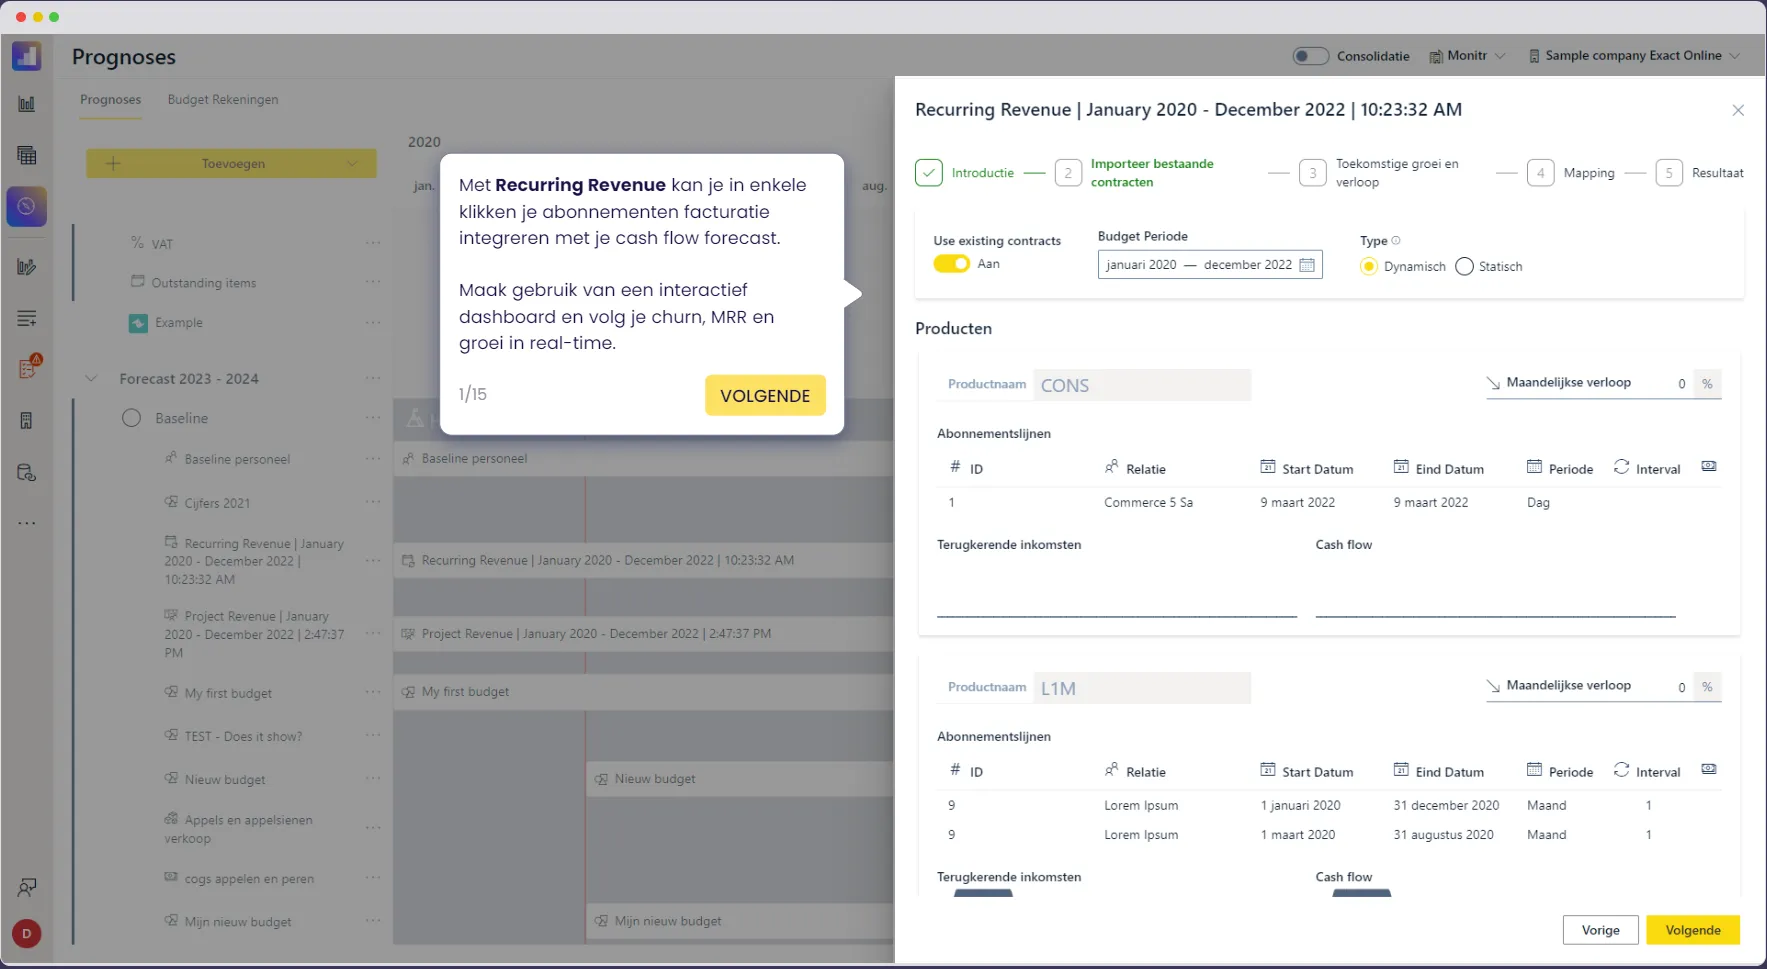Open the three-dot menu for My first budget

(x=373, y=692)
